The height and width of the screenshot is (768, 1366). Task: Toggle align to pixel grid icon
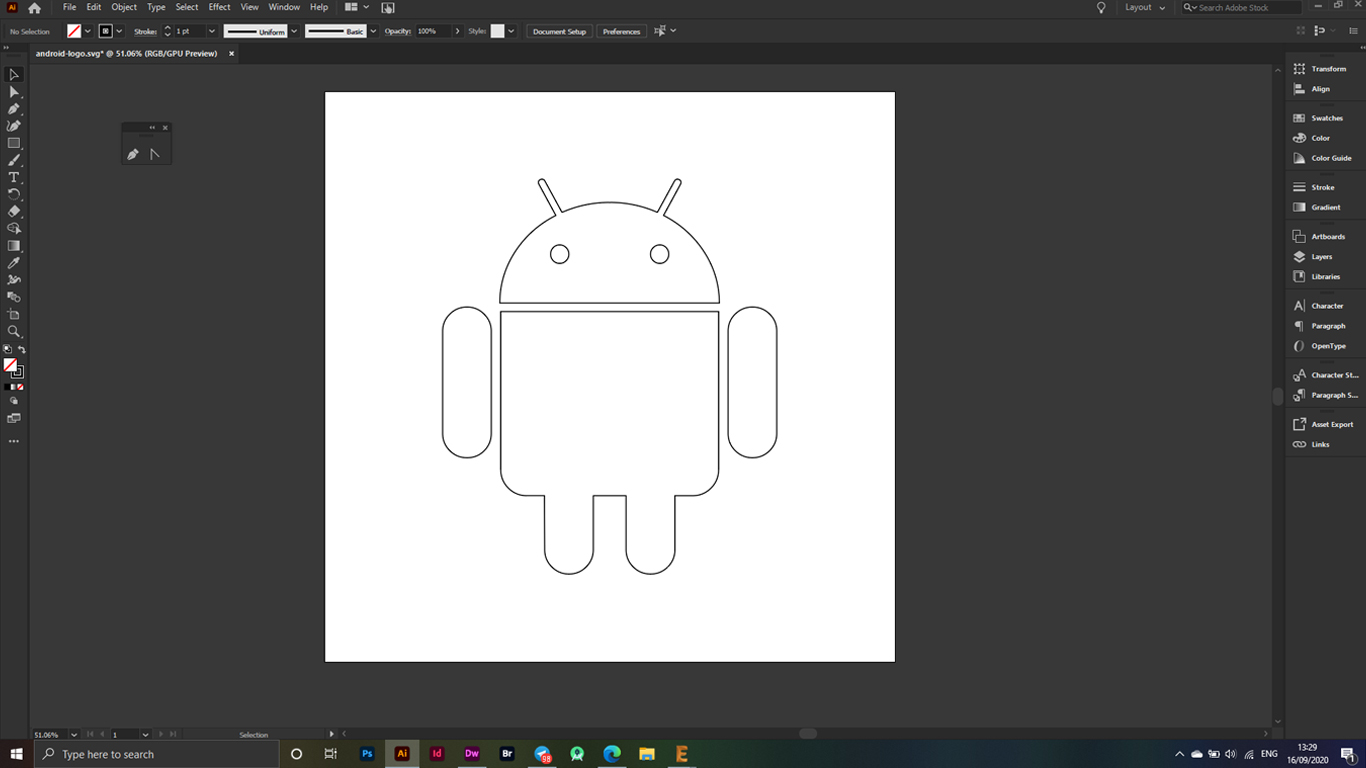1299,32
